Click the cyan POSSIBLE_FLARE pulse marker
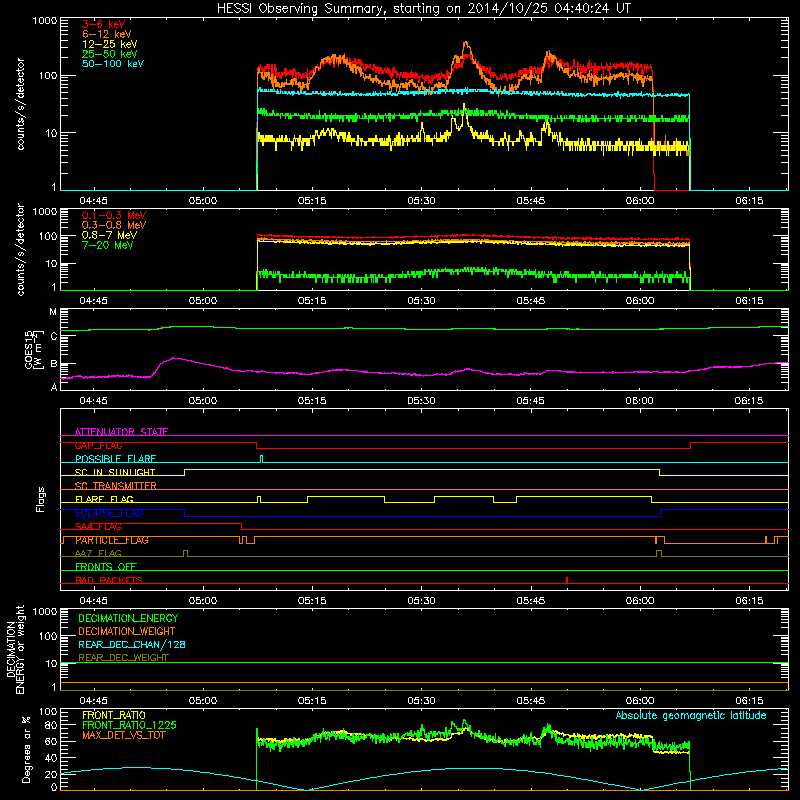The height and width of the screenshot is (800, 800). click(x=262, y=459)
